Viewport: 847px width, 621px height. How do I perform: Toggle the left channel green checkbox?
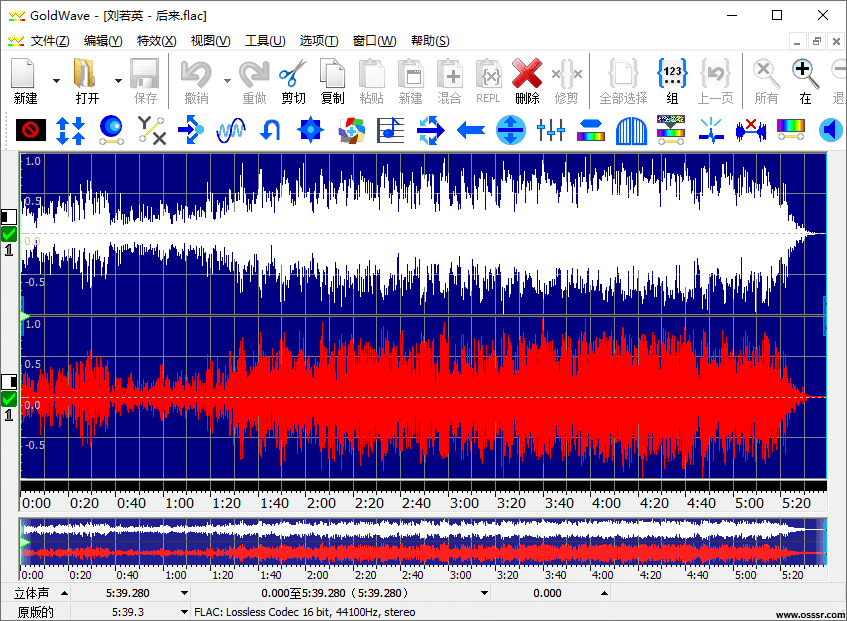pos(9,234)
